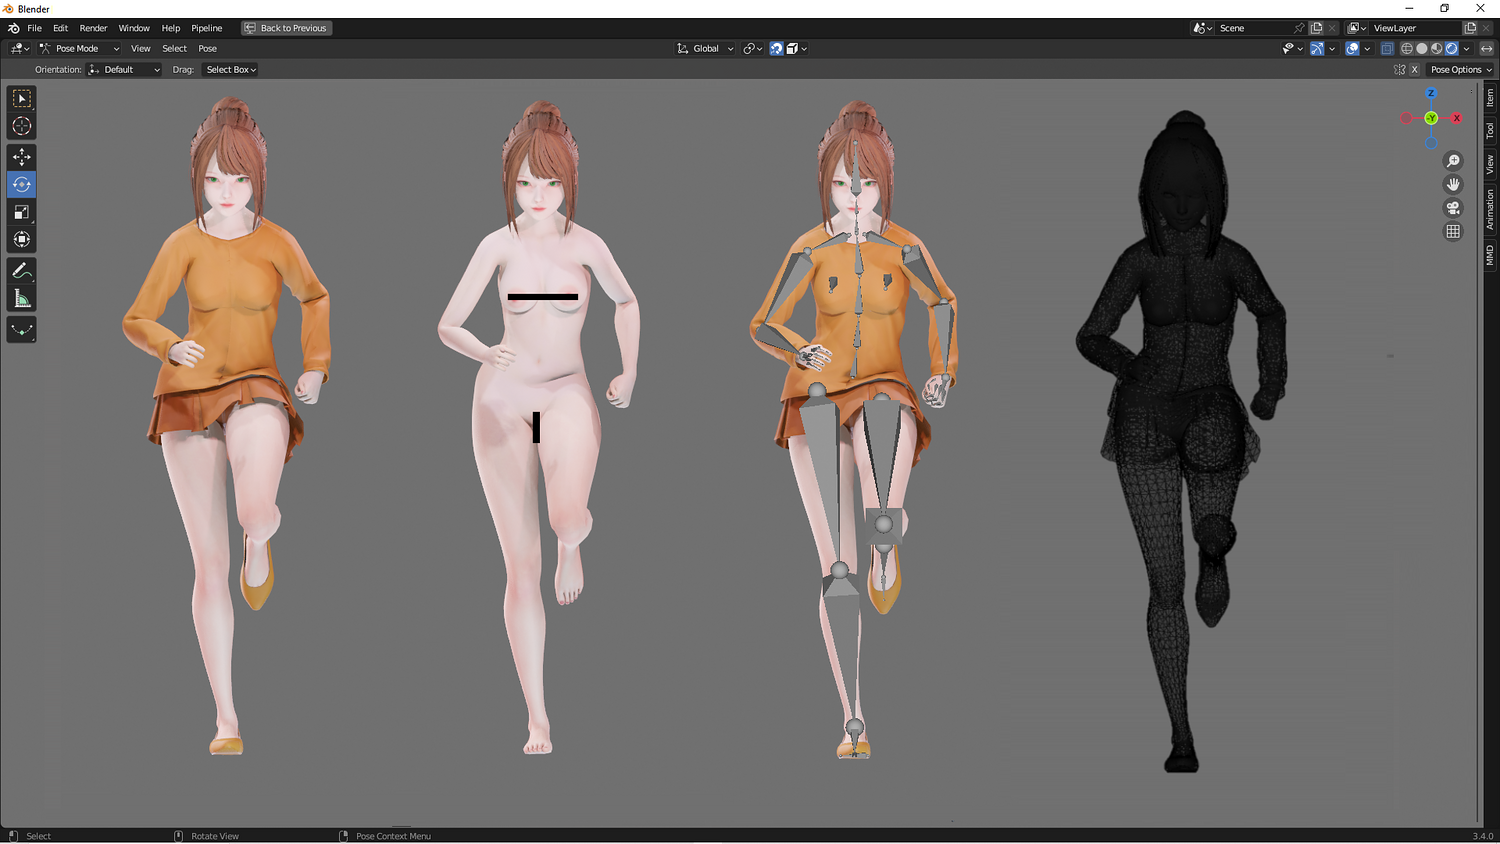Screen dimensions: 1500x844
Task: Activate the Transform tool
Action: (x=21, y=239)
